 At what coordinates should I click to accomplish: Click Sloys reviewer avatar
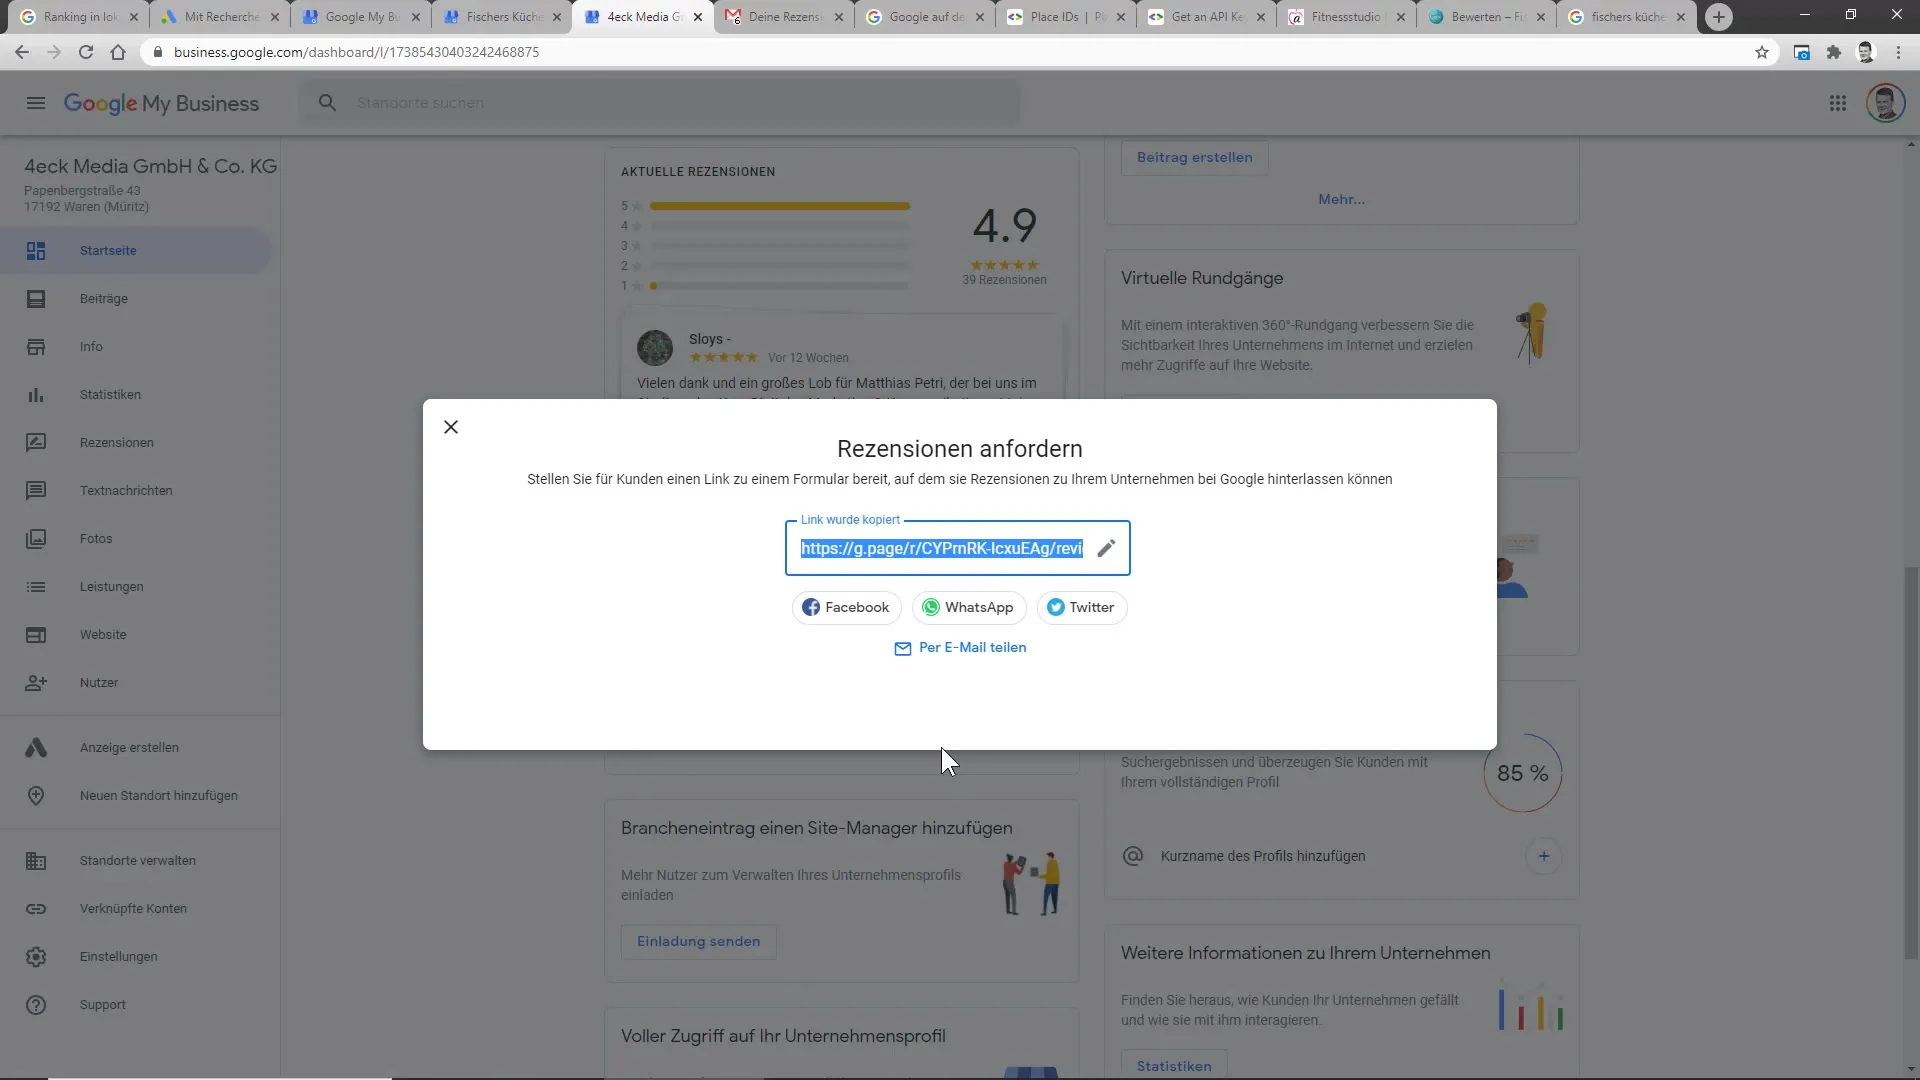coord(655,348)
